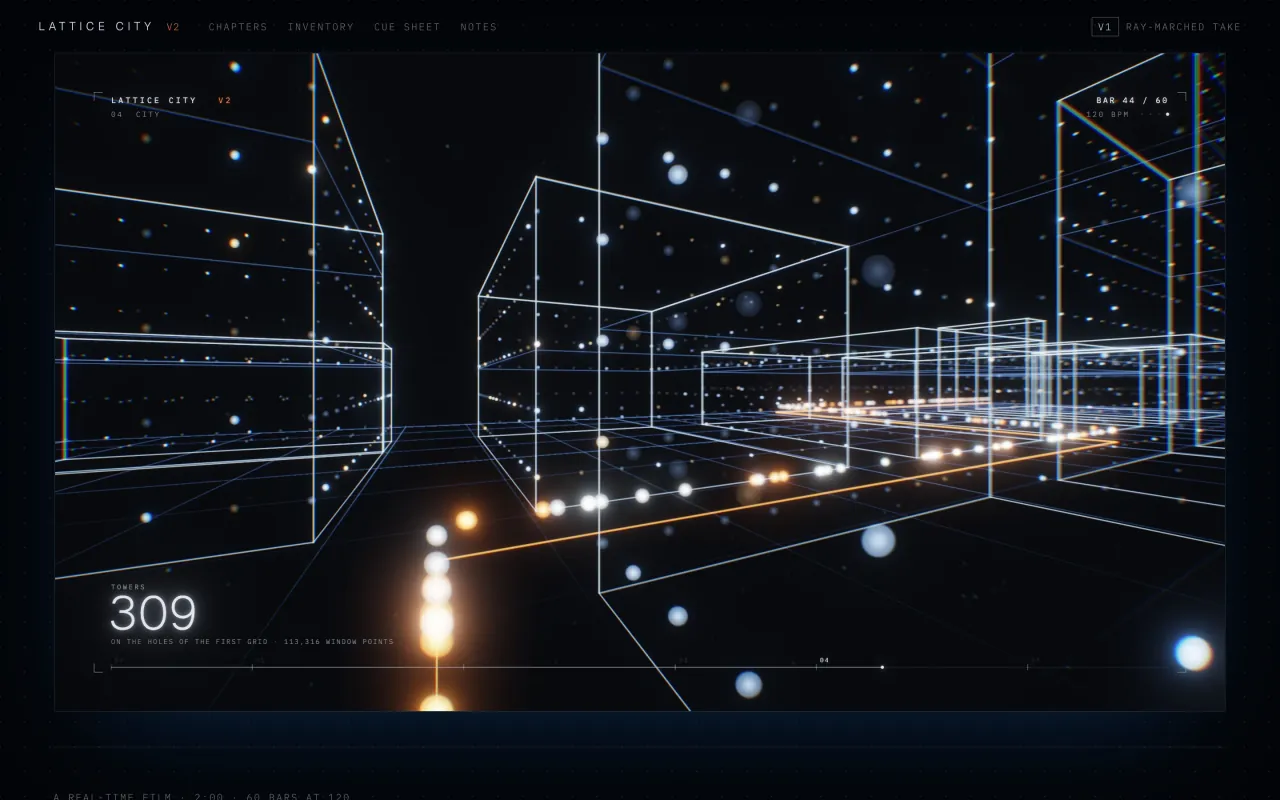Click the "04 CITY" chapter label
The width and height of the screenshot is (1280, 800).
tap(135, 114)
